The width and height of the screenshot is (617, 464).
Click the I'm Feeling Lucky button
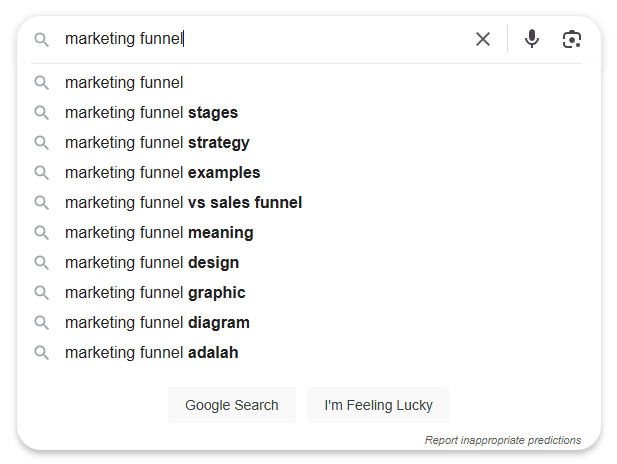click(x=378, y=405)
